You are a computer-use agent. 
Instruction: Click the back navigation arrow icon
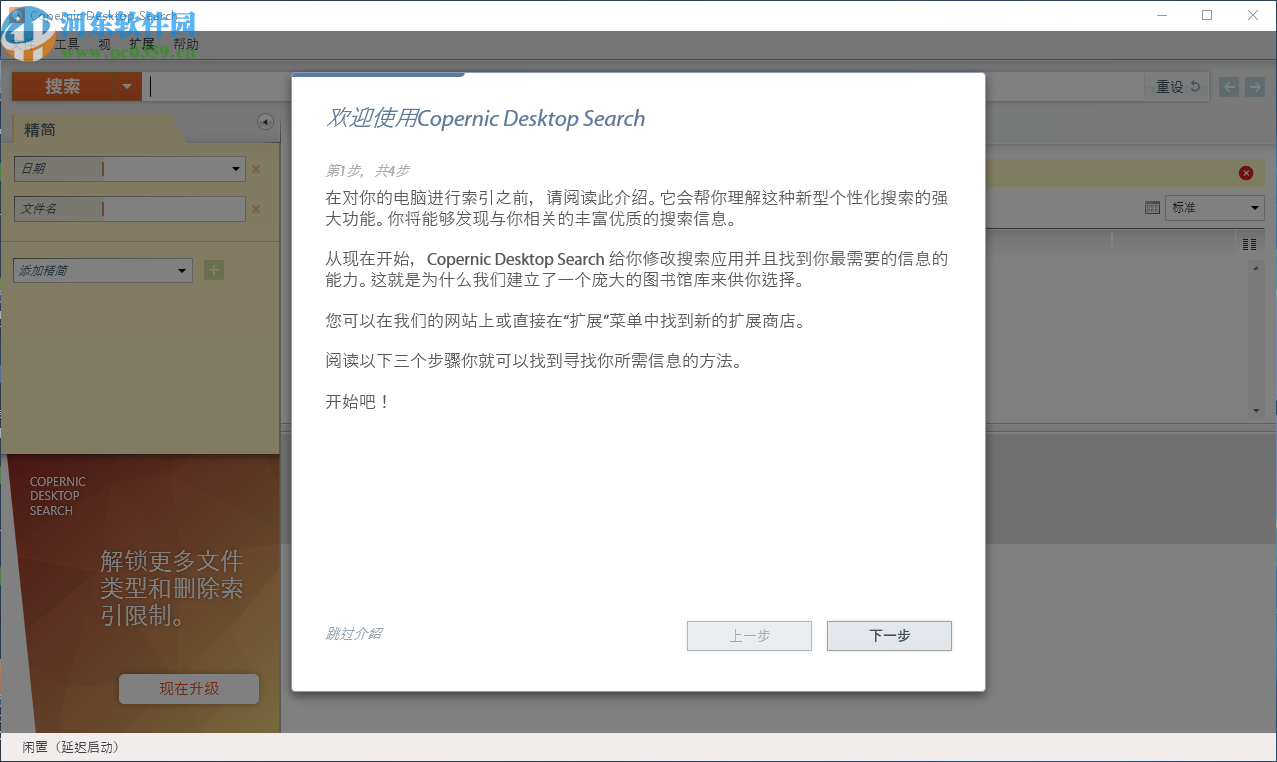tap(1229, 87)
